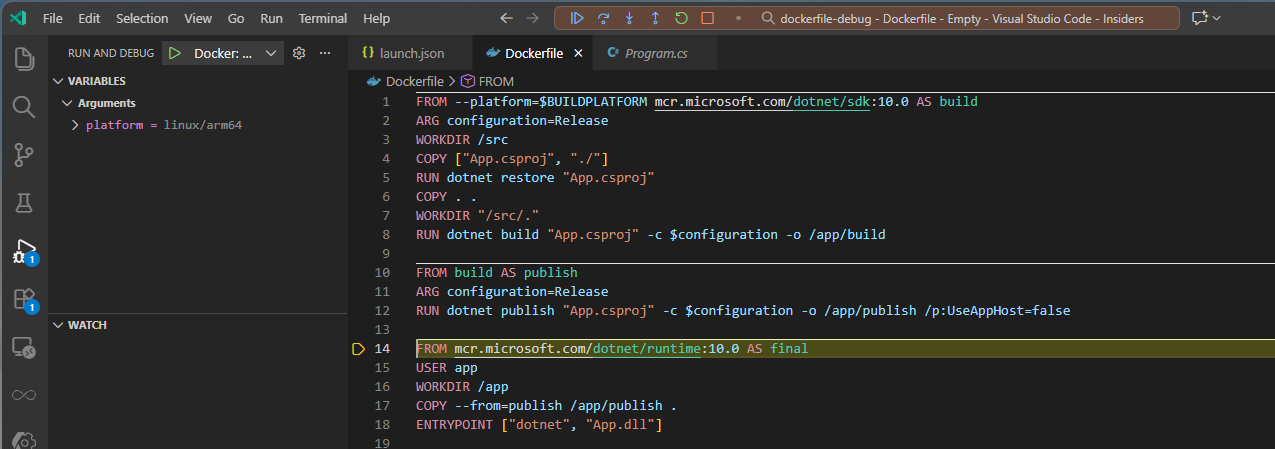This screenshot has height=449, width=1275.
Task: Toggle a breakpoint on line 14 gutter
Action: [x=359, y=349]
